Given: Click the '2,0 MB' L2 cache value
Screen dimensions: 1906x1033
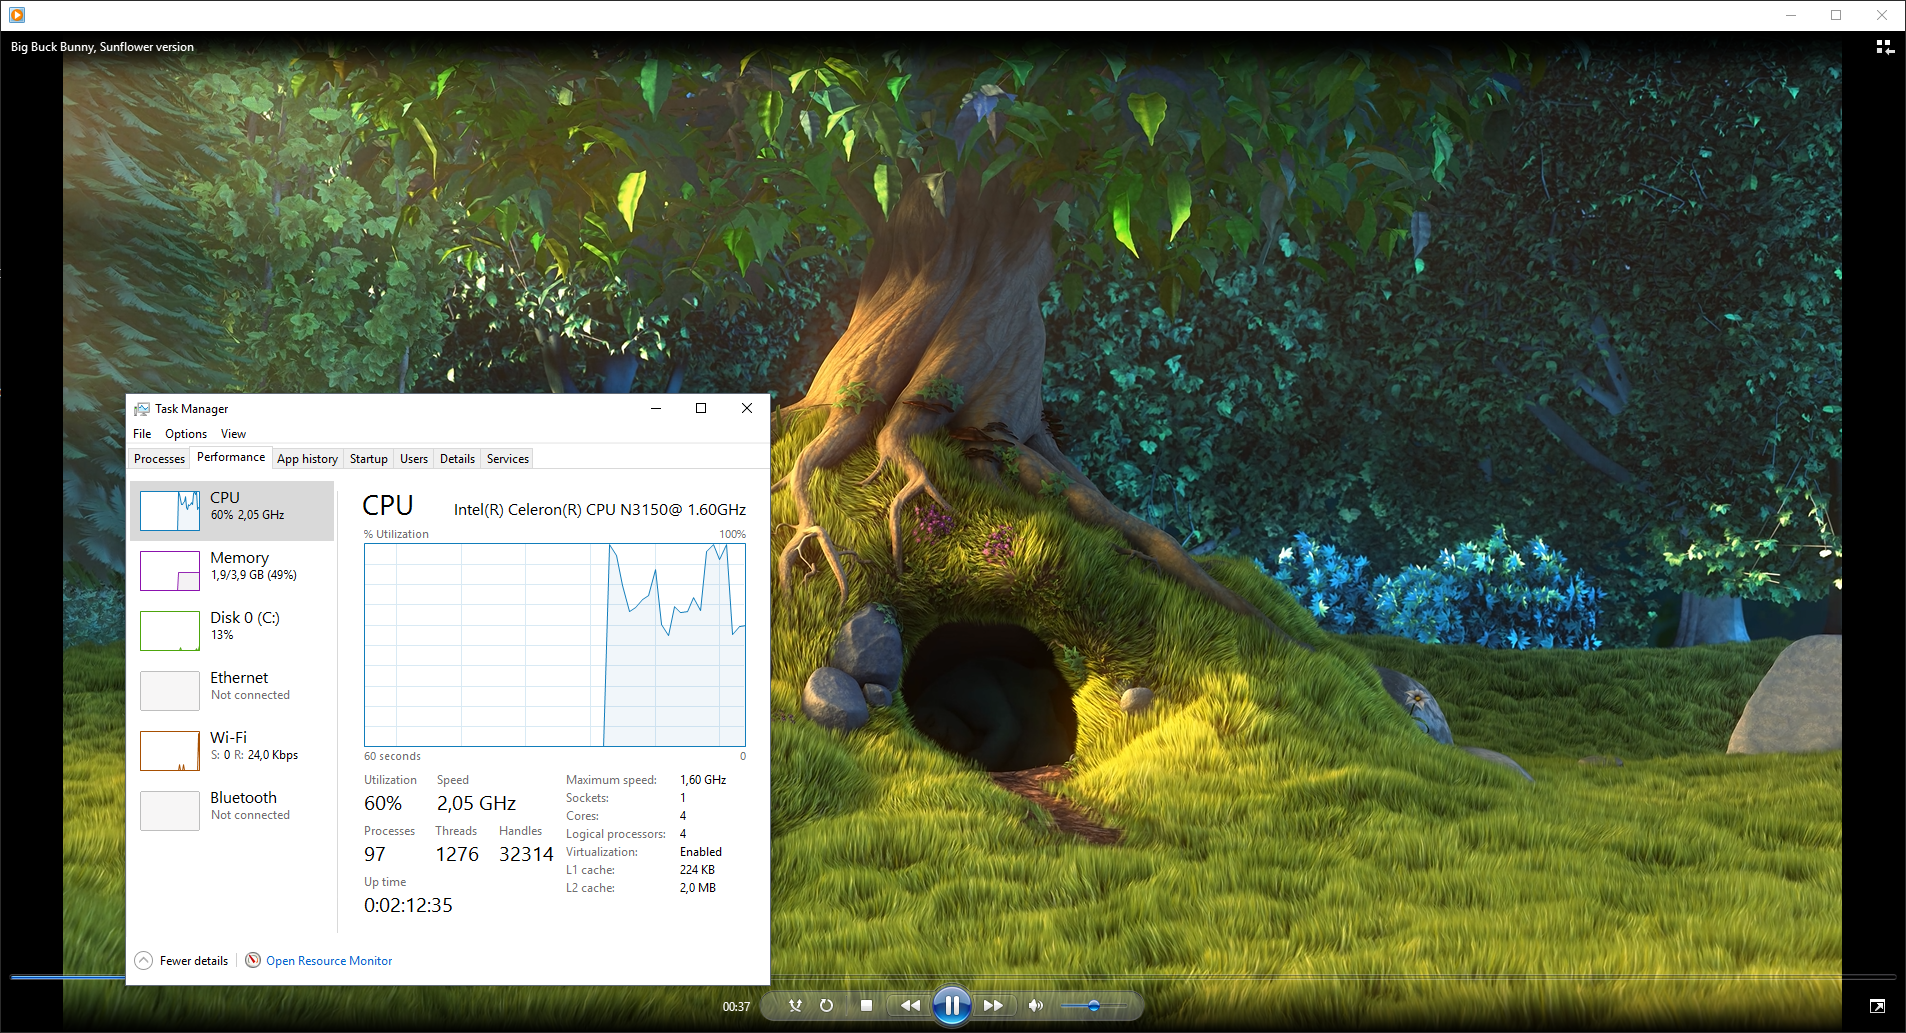Looking at the screenshot, I should pyautogui.click(x=698, y=888).
